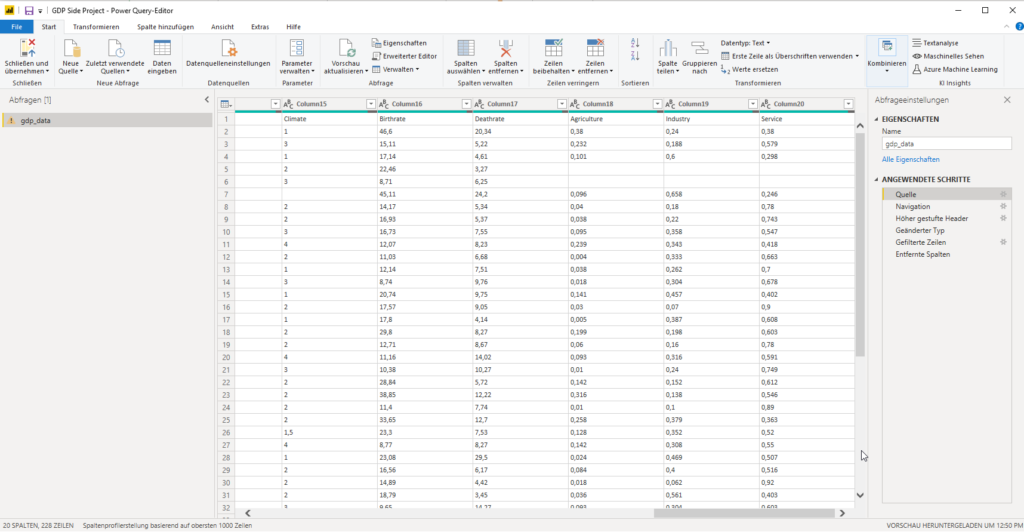
Task: Open Verwalten dropdown in Abfrage group
Action: click(396, 69)
